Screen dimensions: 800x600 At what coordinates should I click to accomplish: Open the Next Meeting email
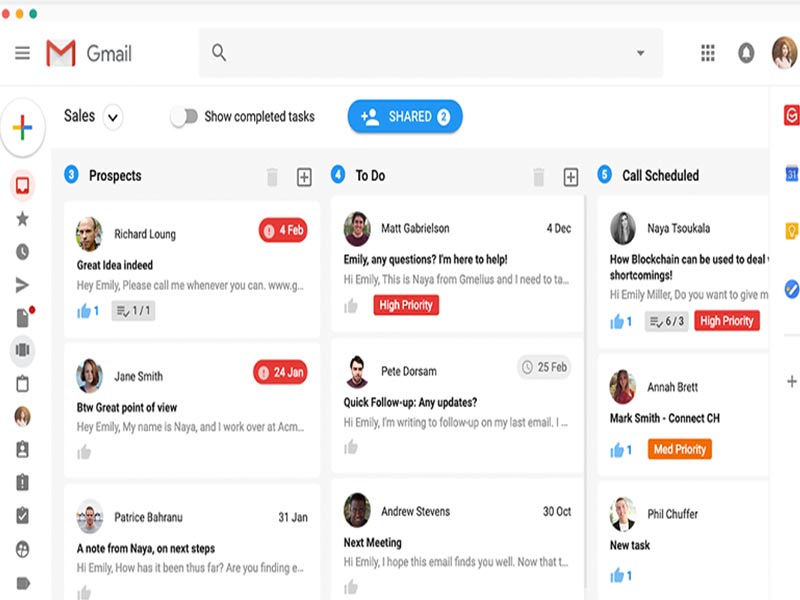click(372, 542)
